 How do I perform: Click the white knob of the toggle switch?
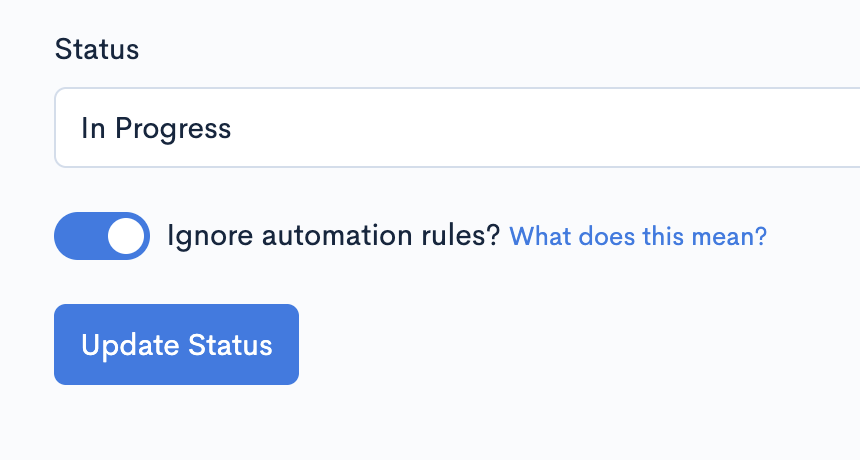click(x=126, y=236)
